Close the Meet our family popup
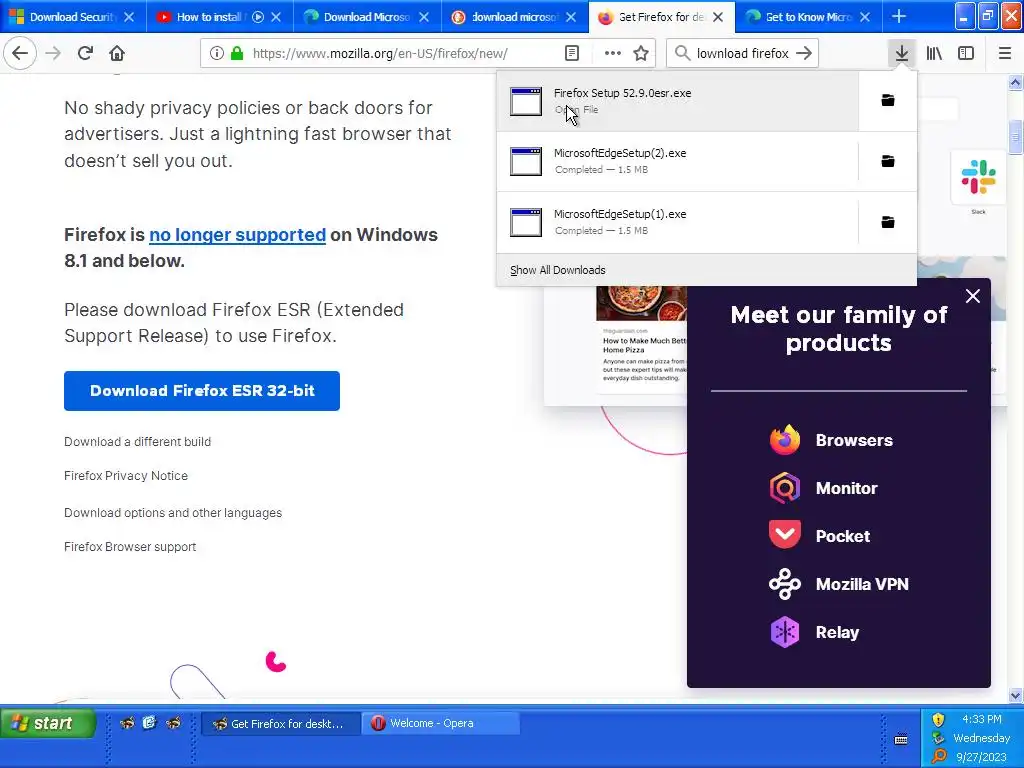 [x=972, y=296]
